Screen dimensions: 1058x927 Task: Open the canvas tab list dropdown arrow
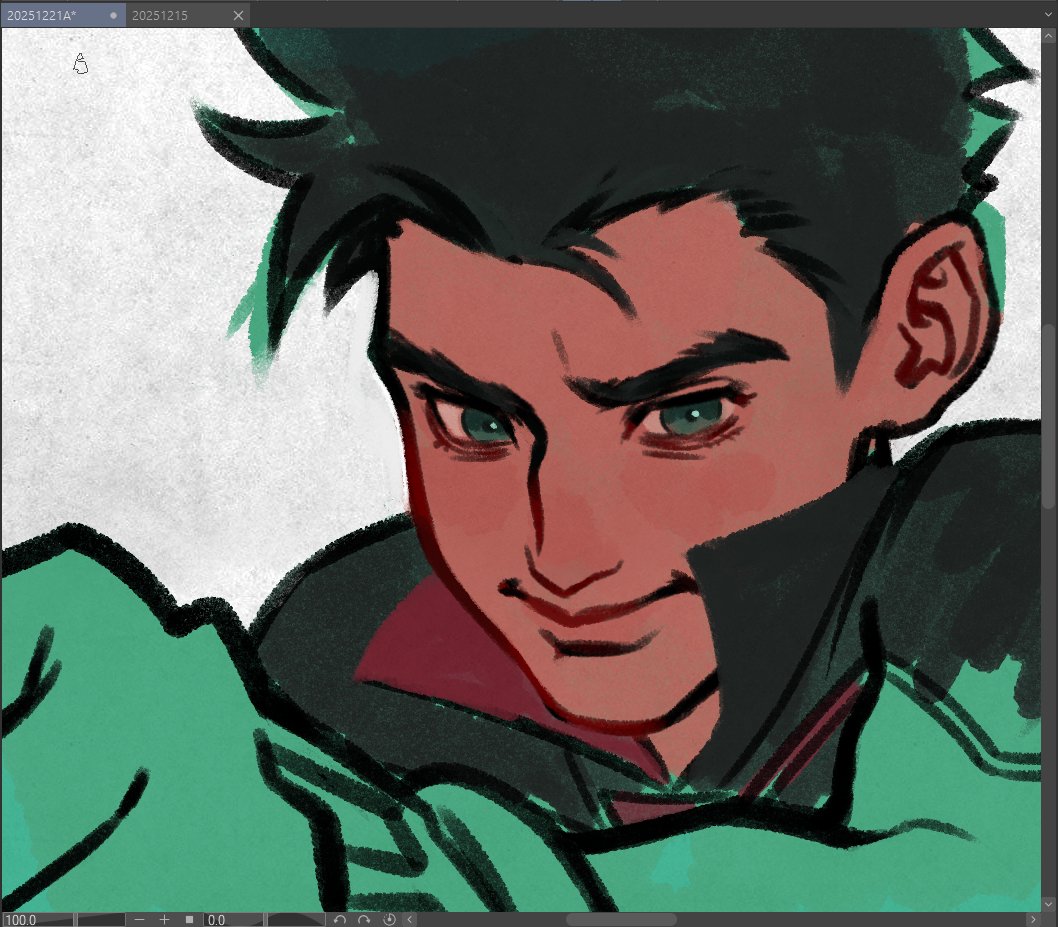(1047, 15)
